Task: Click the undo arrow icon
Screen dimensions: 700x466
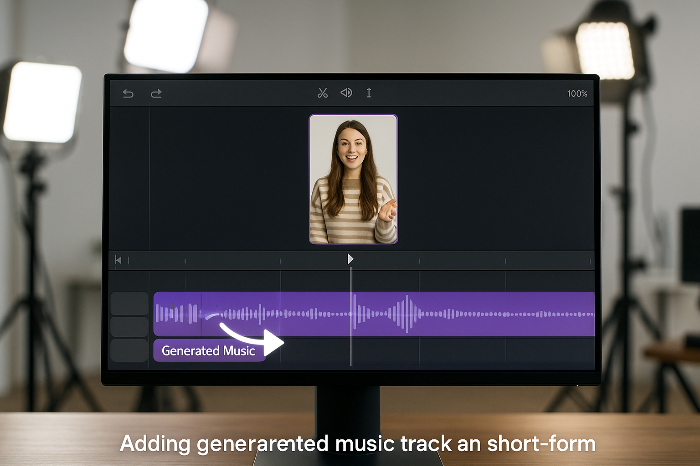Action: click(128, 93)
